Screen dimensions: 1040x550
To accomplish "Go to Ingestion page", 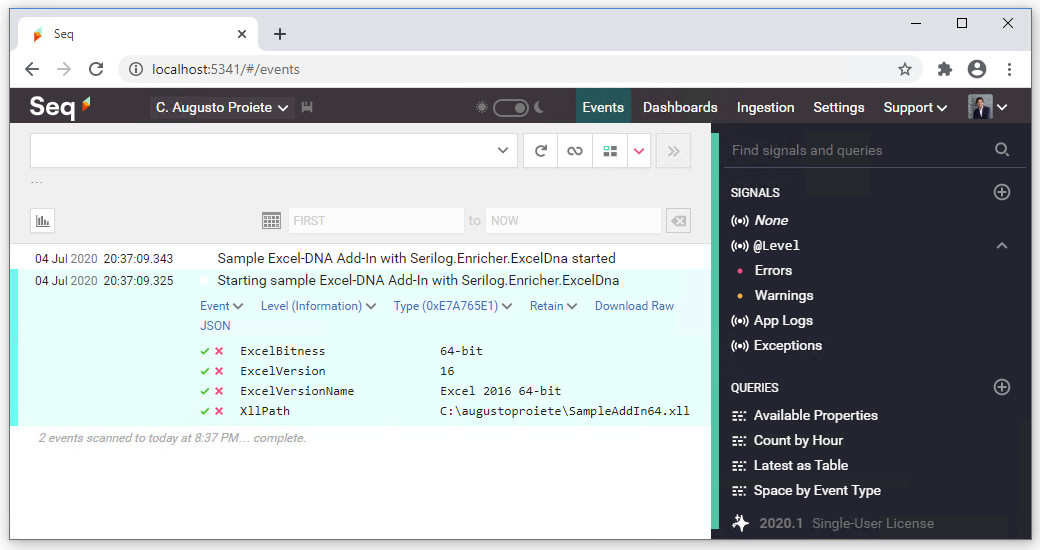I will pos(765,107).
